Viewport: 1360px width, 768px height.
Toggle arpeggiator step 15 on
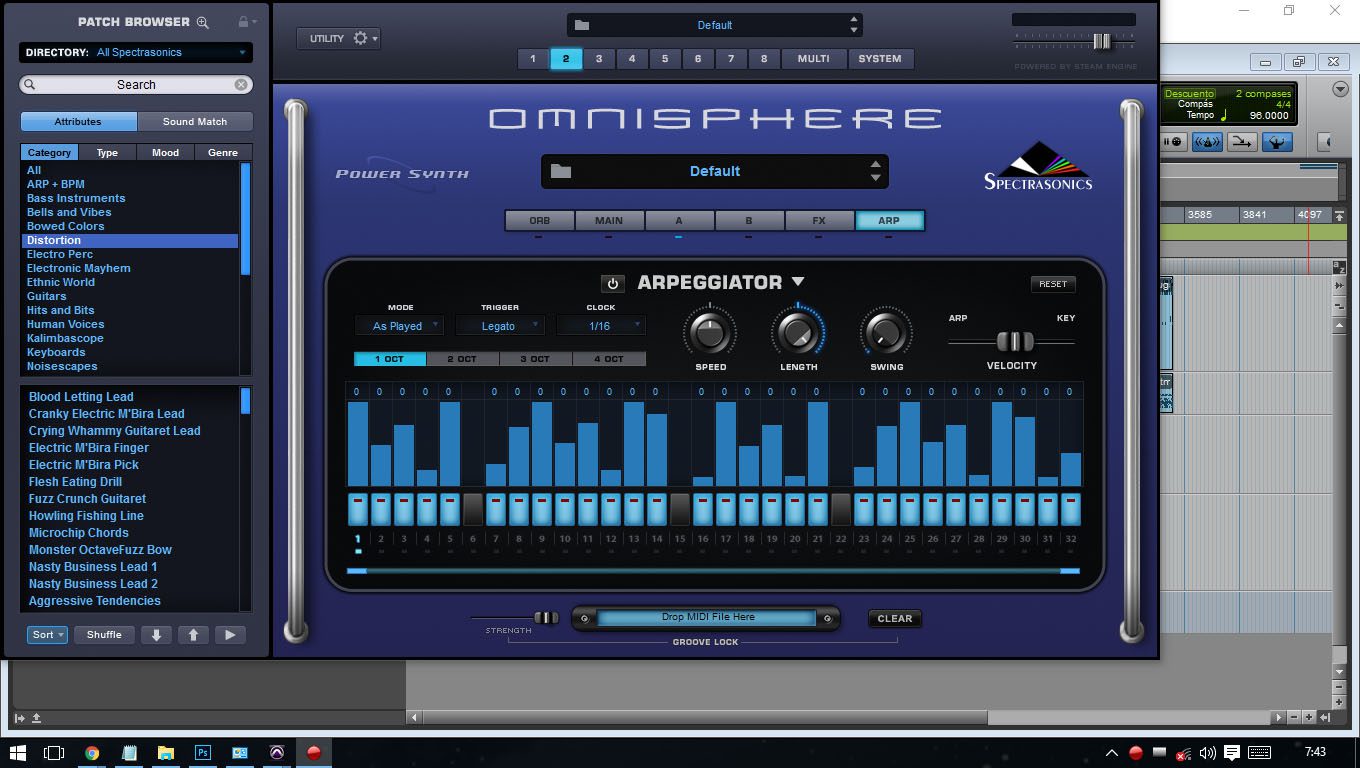pos(680,509)
